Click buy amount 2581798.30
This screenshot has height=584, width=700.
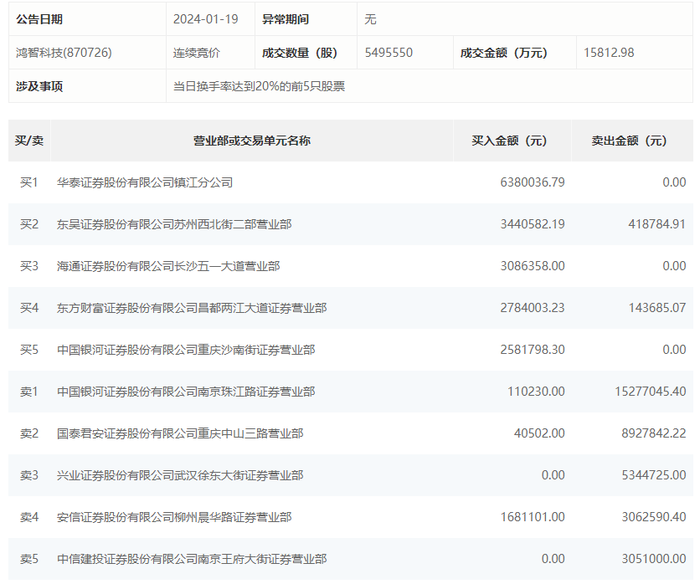pos(532,350)
